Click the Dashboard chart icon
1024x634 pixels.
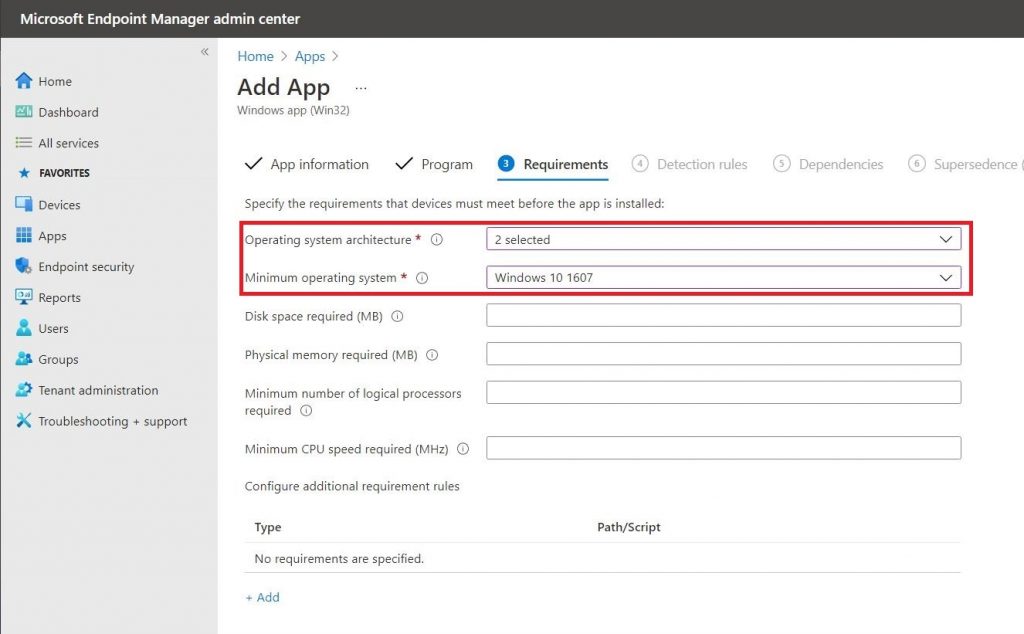[24, 112]
